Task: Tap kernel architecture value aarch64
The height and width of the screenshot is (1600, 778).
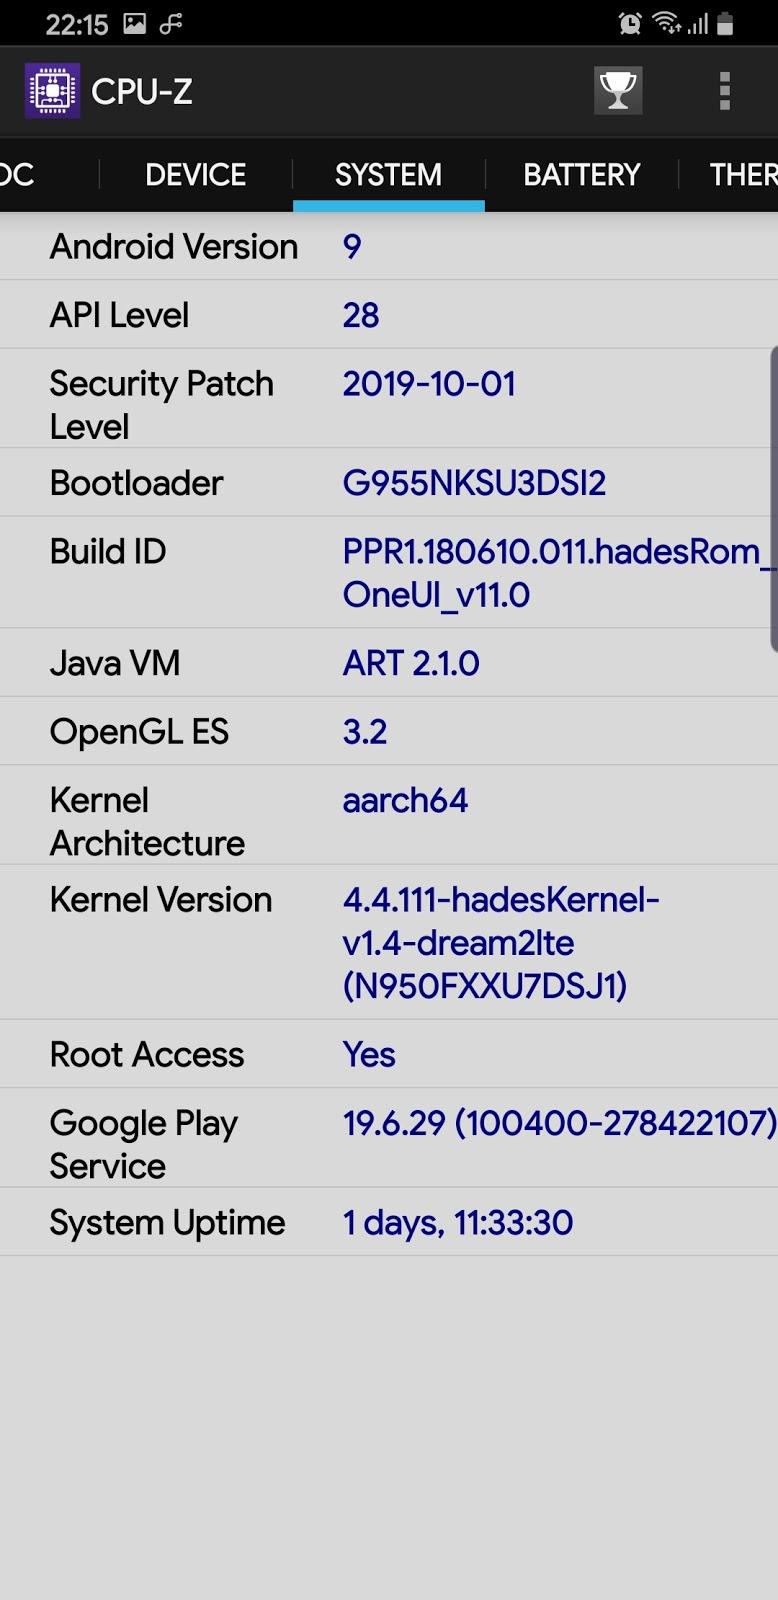Action: (405, 801)
